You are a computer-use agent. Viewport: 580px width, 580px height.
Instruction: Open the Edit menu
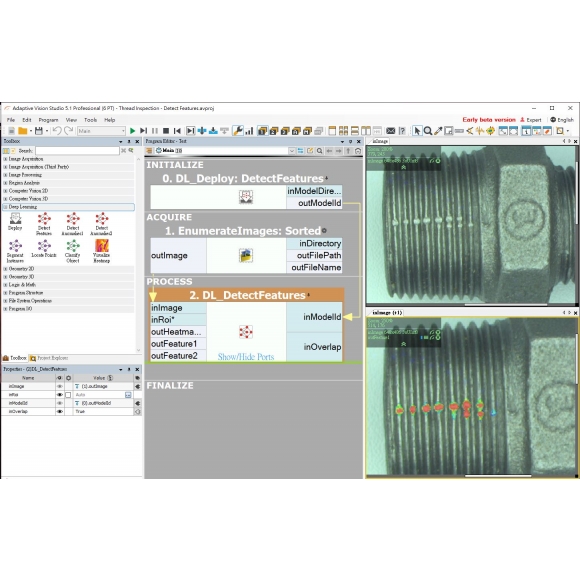pos(27,120)
